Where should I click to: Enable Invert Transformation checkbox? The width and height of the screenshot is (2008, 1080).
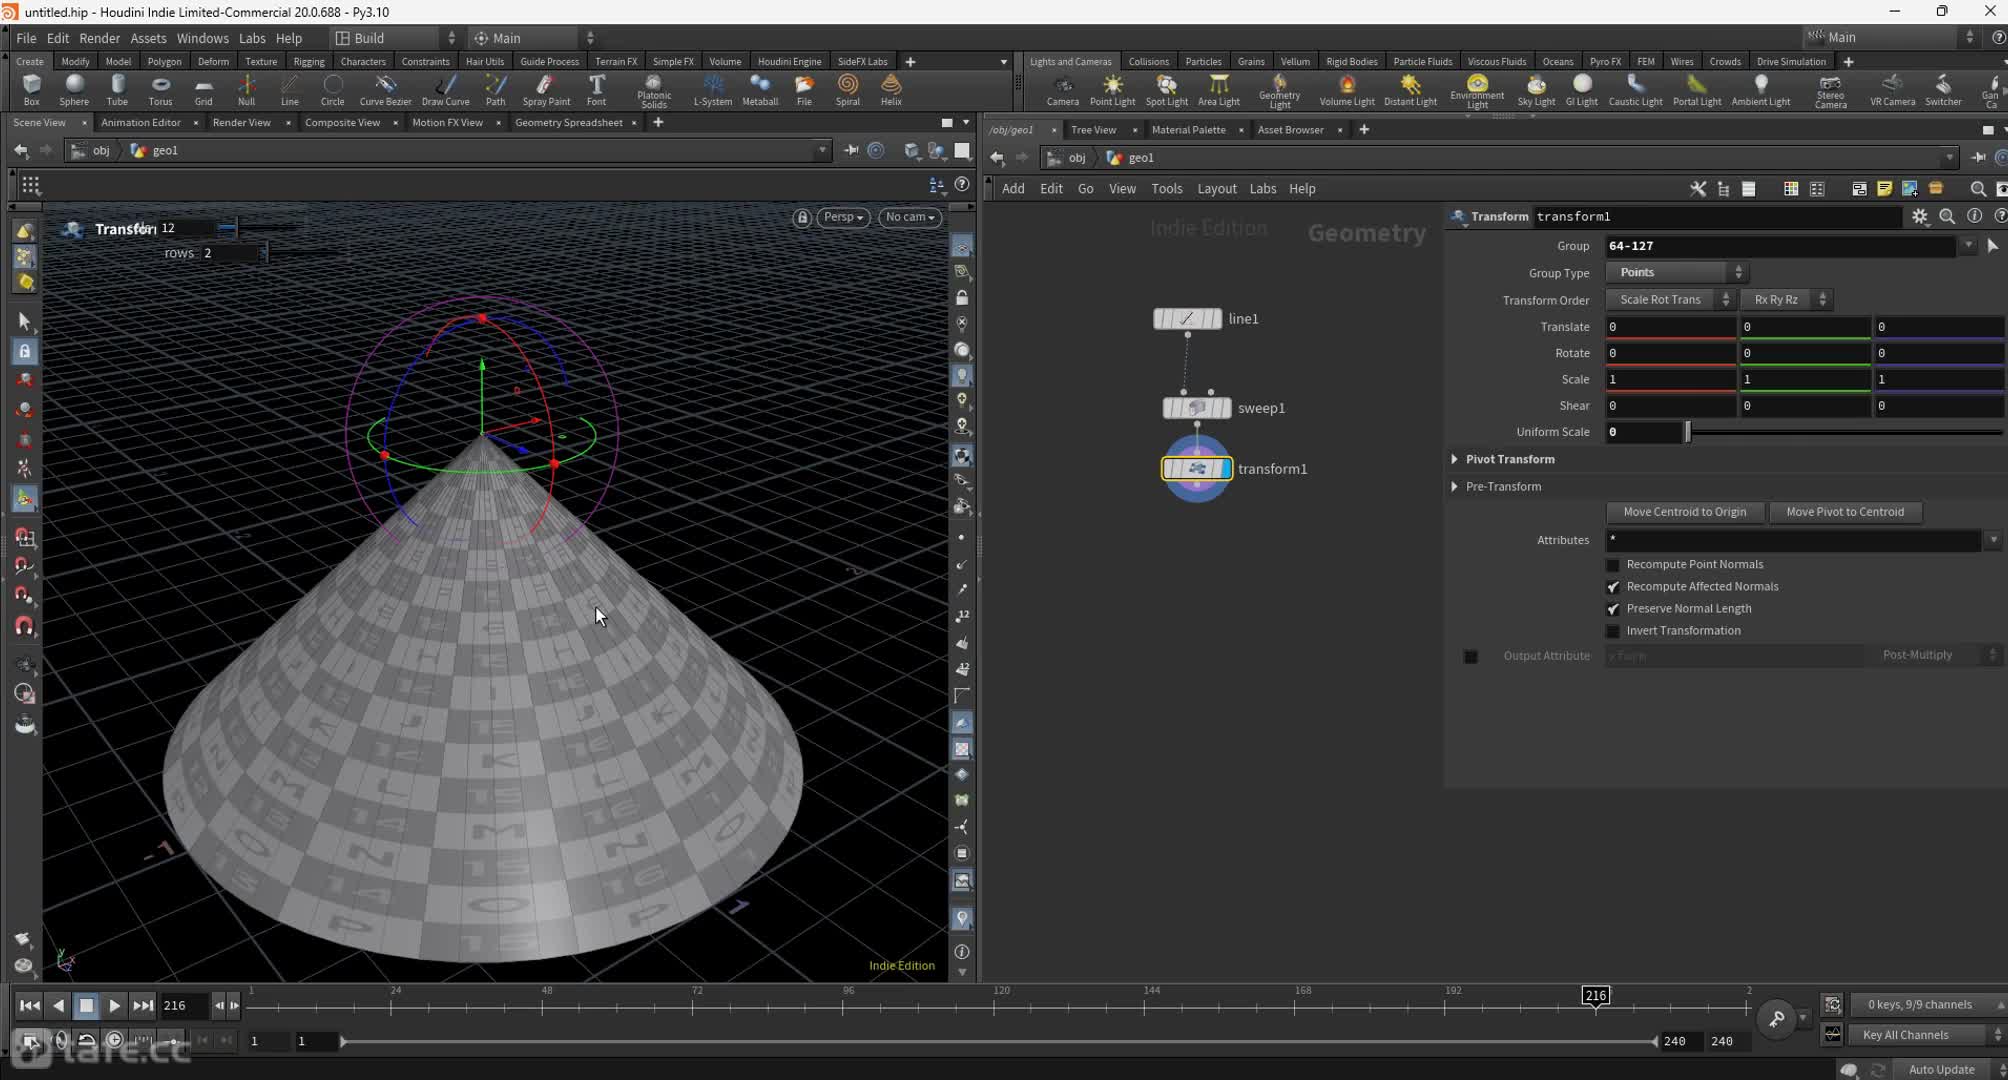pos(1612,631)
